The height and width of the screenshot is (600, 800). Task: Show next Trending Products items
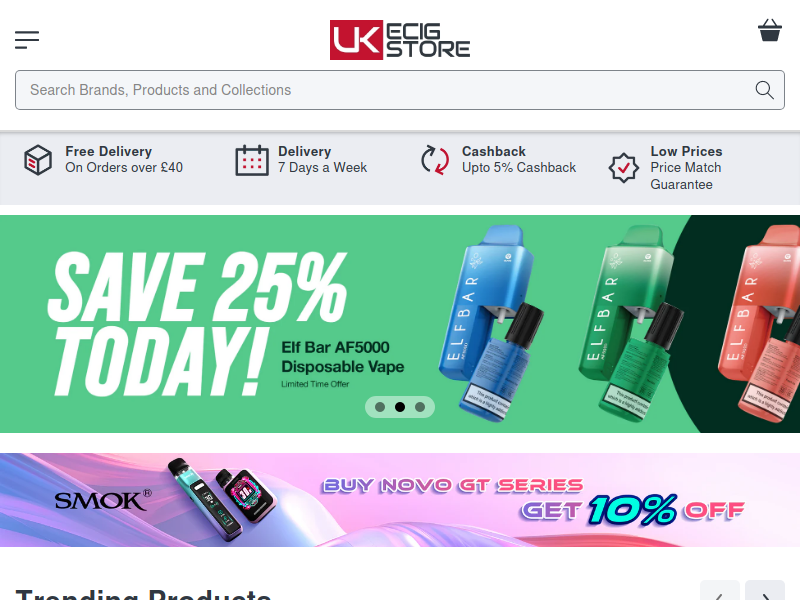tap(765, 590)
